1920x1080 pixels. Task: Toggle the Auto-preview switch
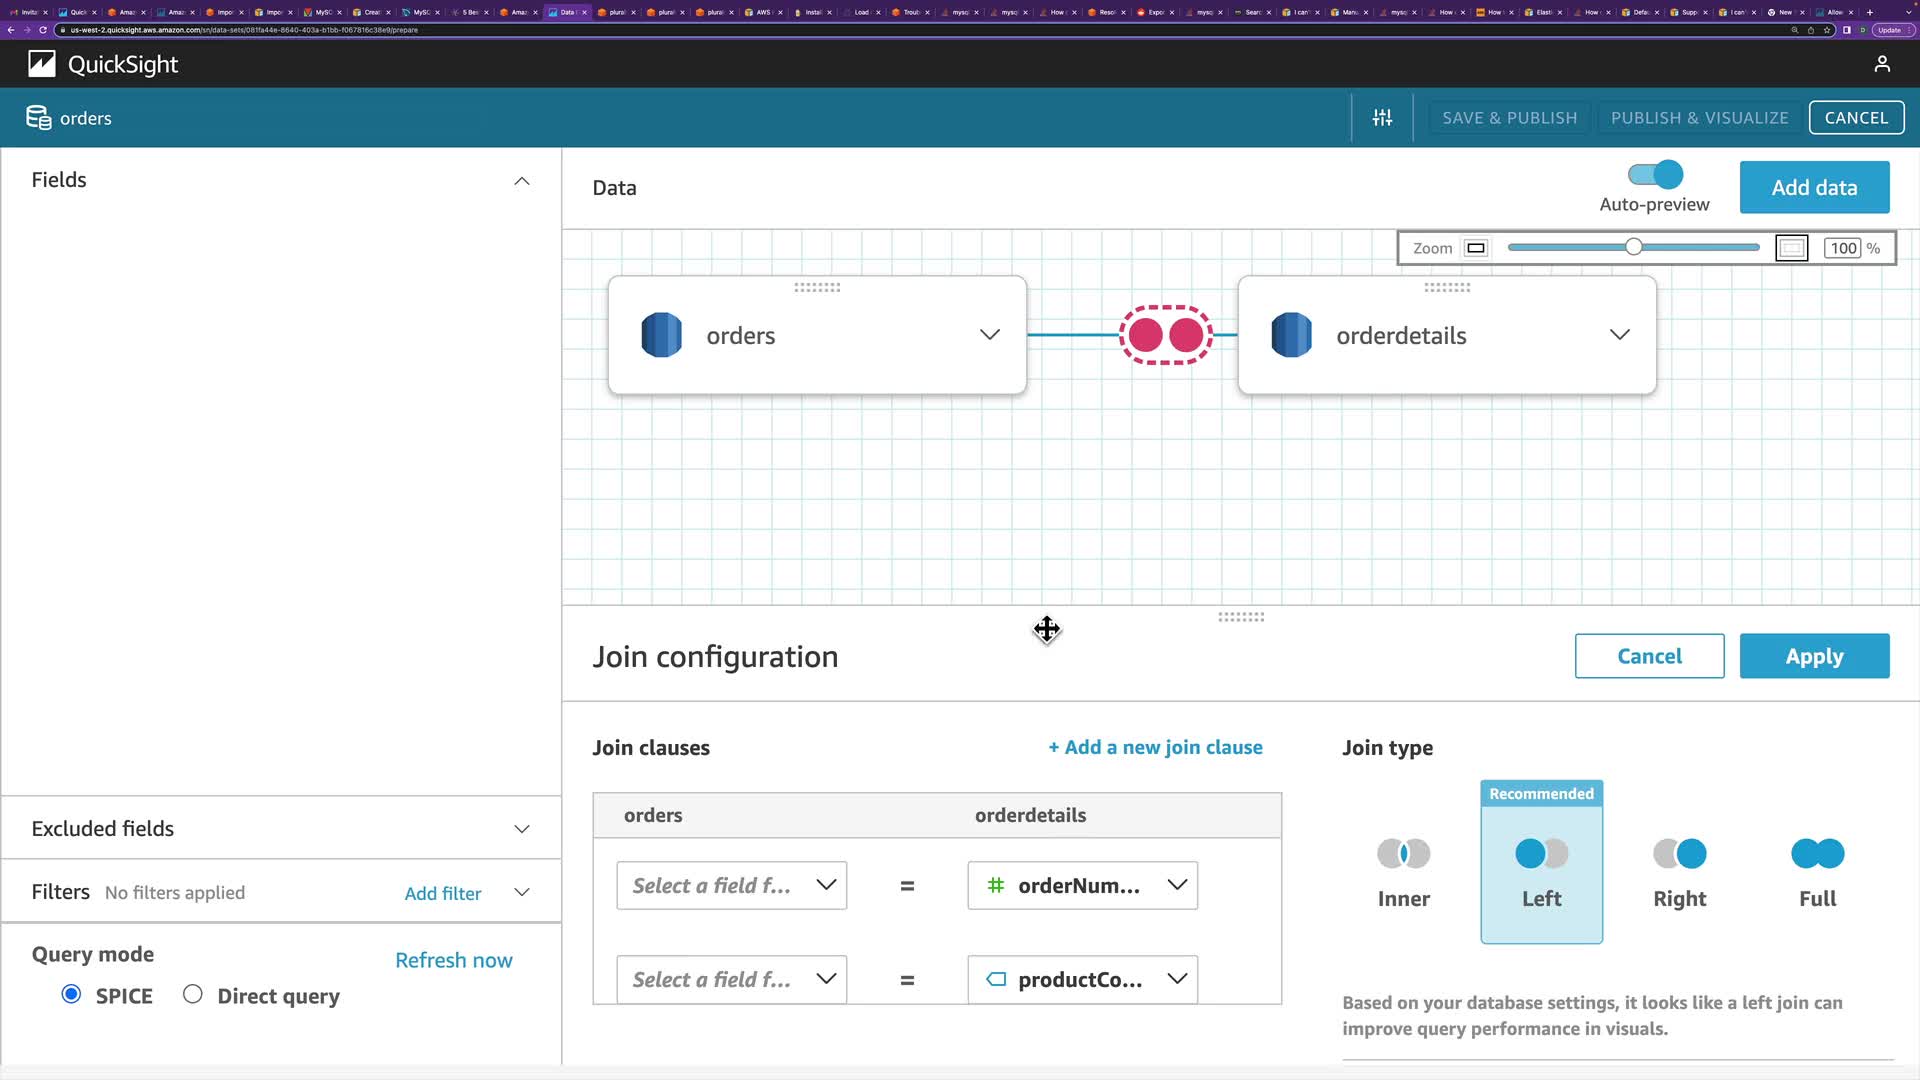point(1655,175)
